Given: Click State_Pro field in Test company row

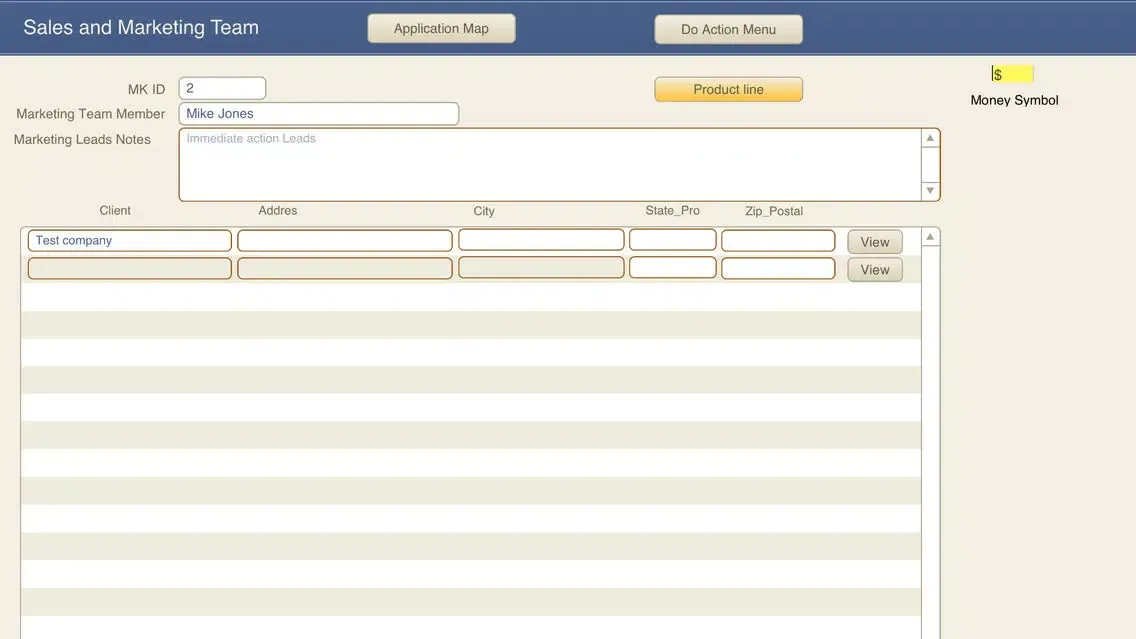Looking at the screenshot, I should (x=672, y=240).
